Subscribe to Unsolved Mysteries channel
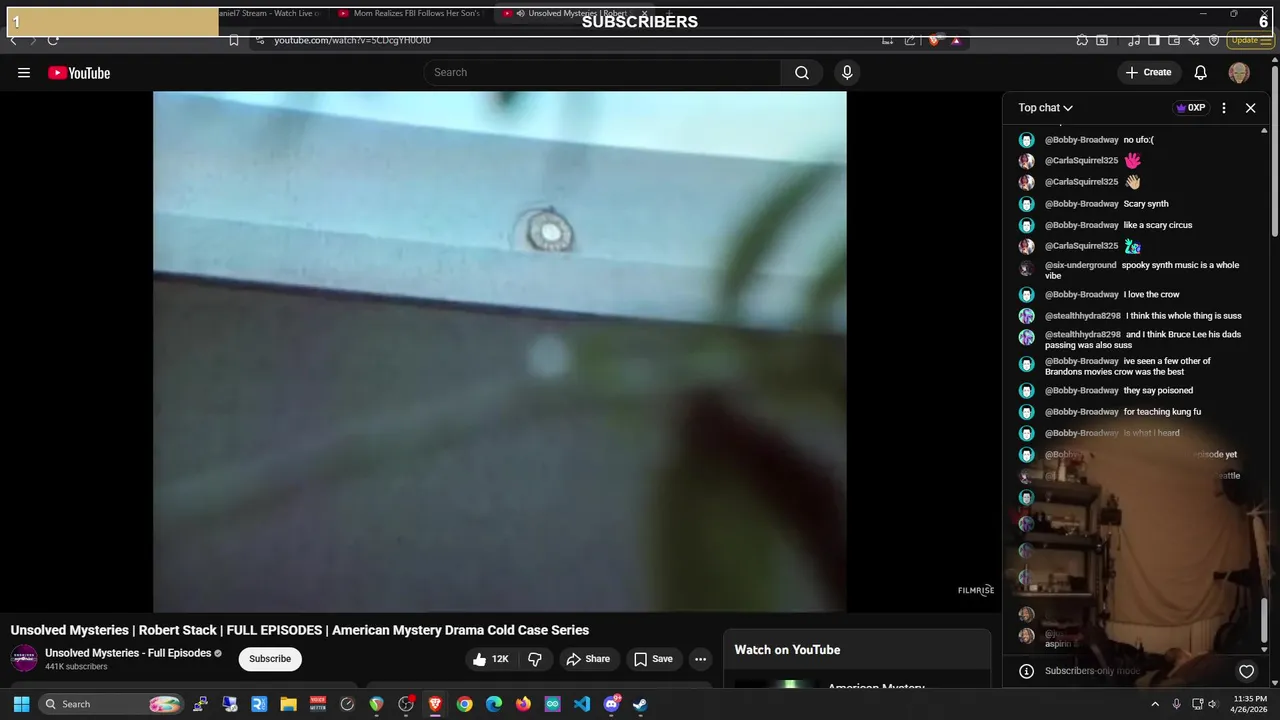 pyautogui.click(x=270, y=659)
